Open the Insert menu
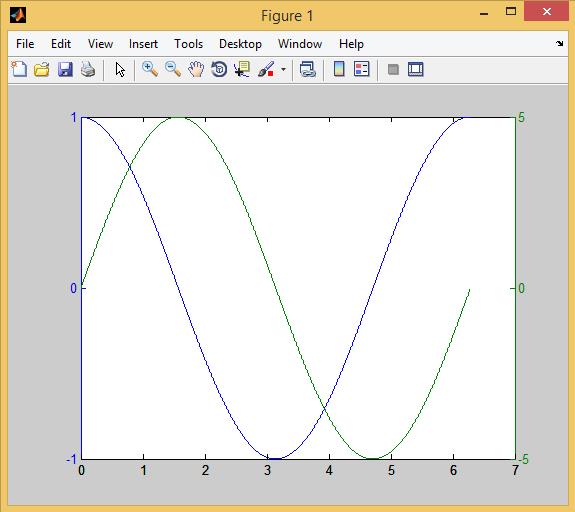This screenshot has height=512, width=575. pyautogui.click(x=143, y=44)
